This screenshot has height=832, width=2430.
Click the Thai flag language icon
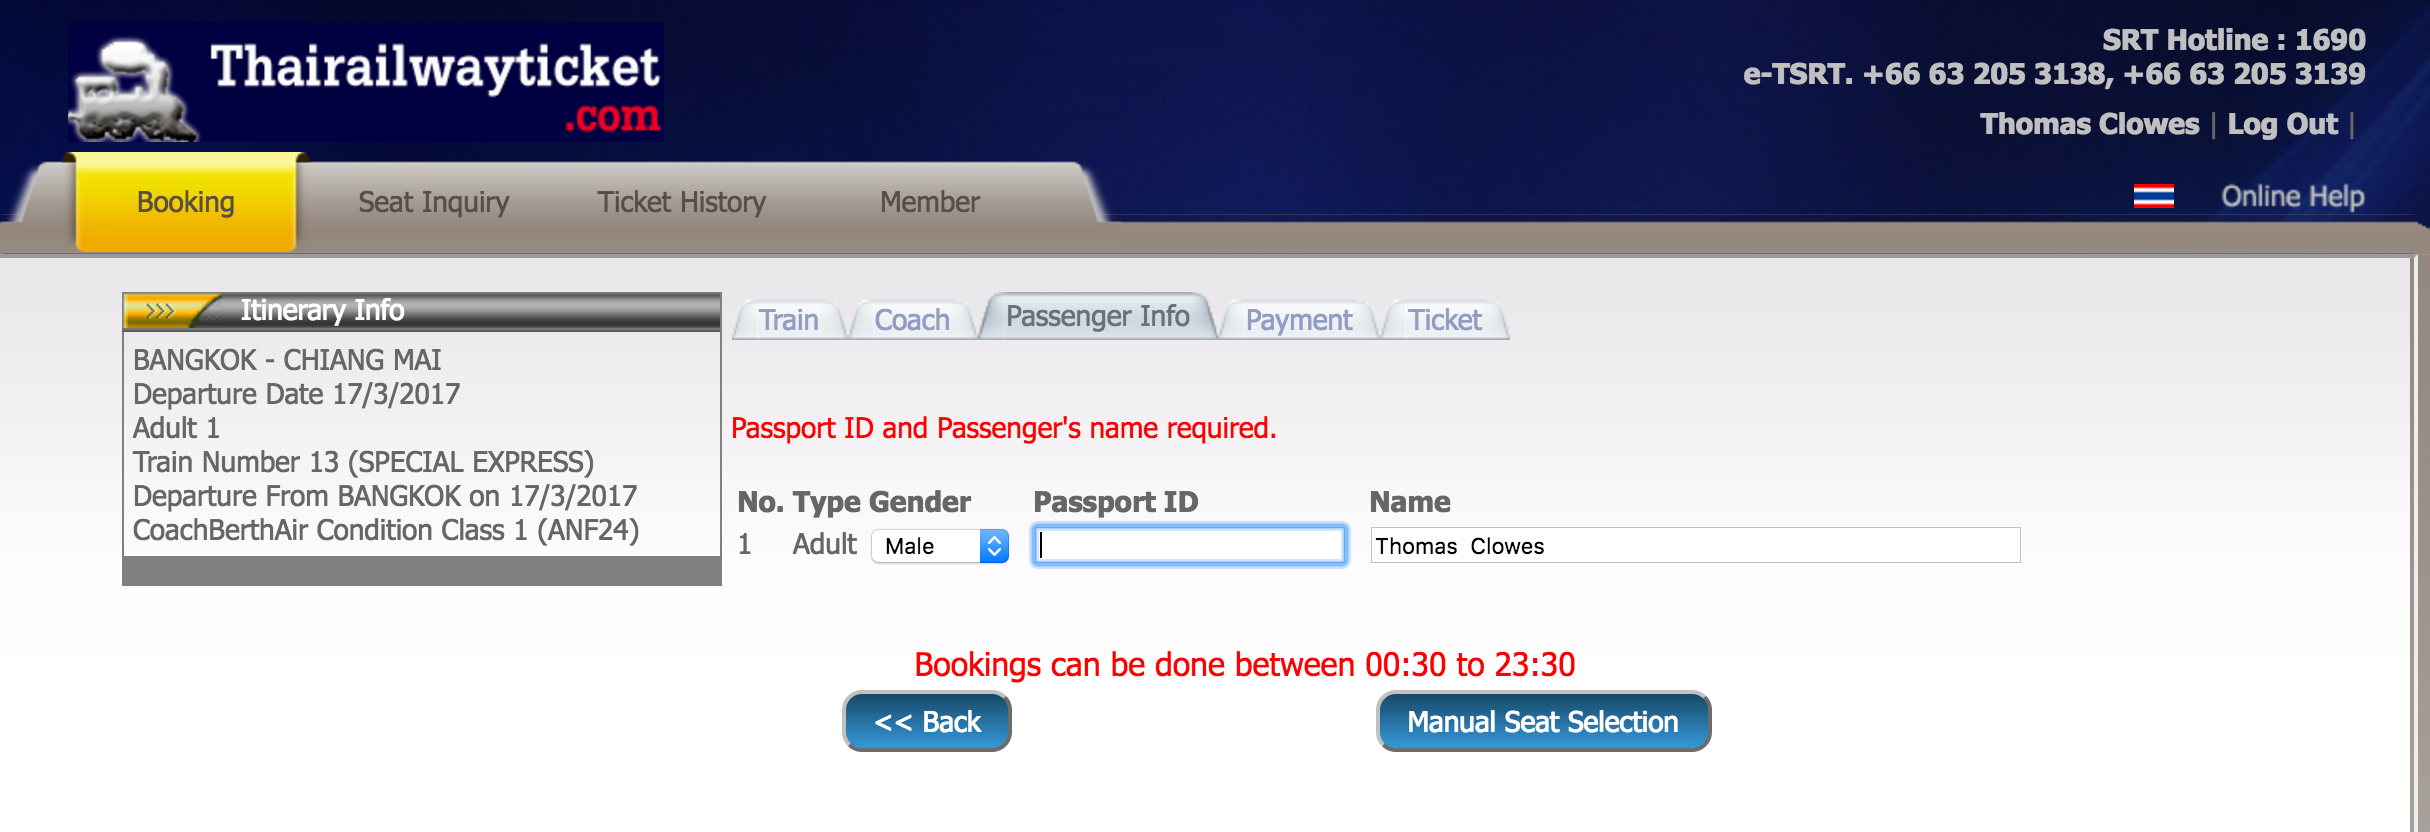[x=2153, y=196]
